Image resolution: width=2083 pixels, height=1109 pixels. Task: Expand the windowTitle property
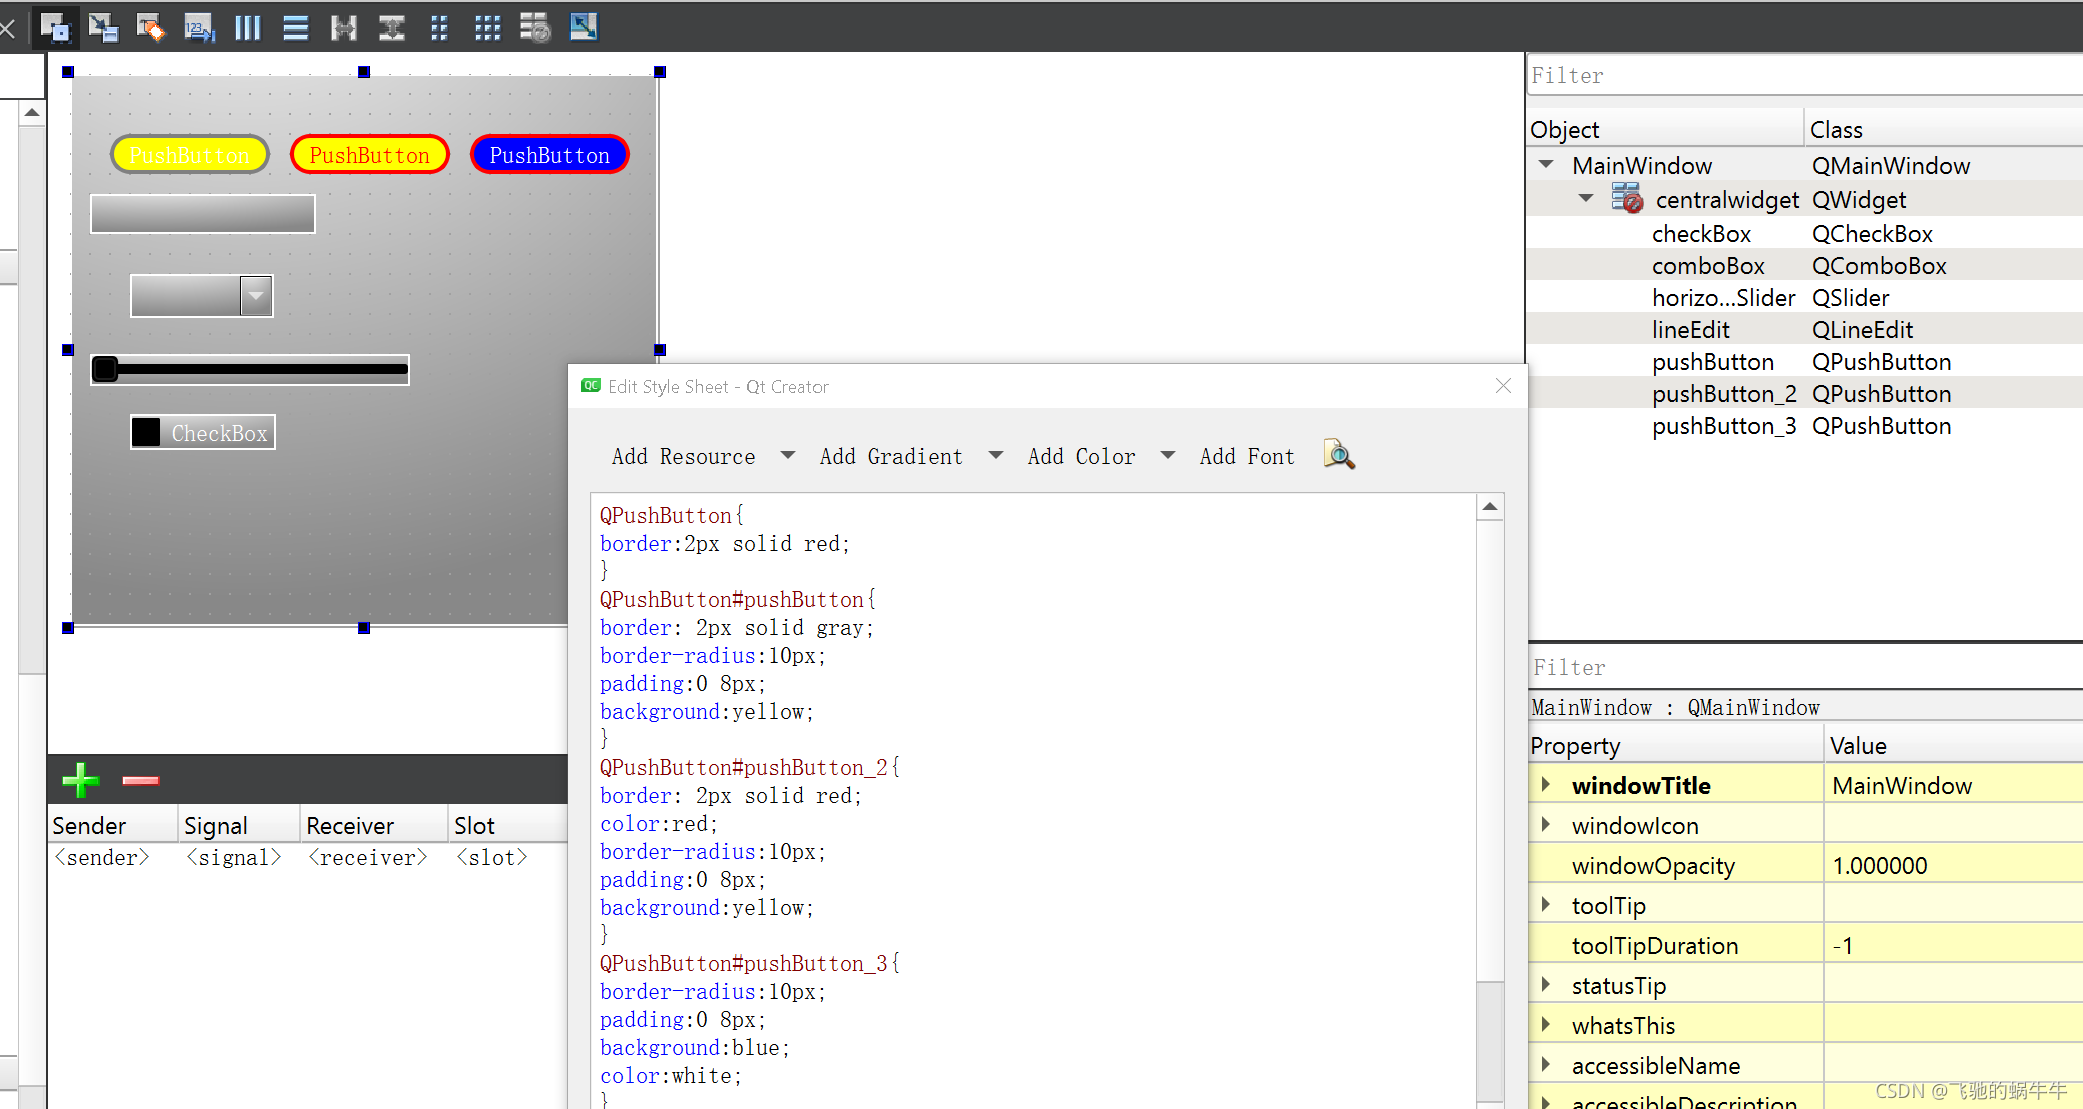(x=1546, y=785)
